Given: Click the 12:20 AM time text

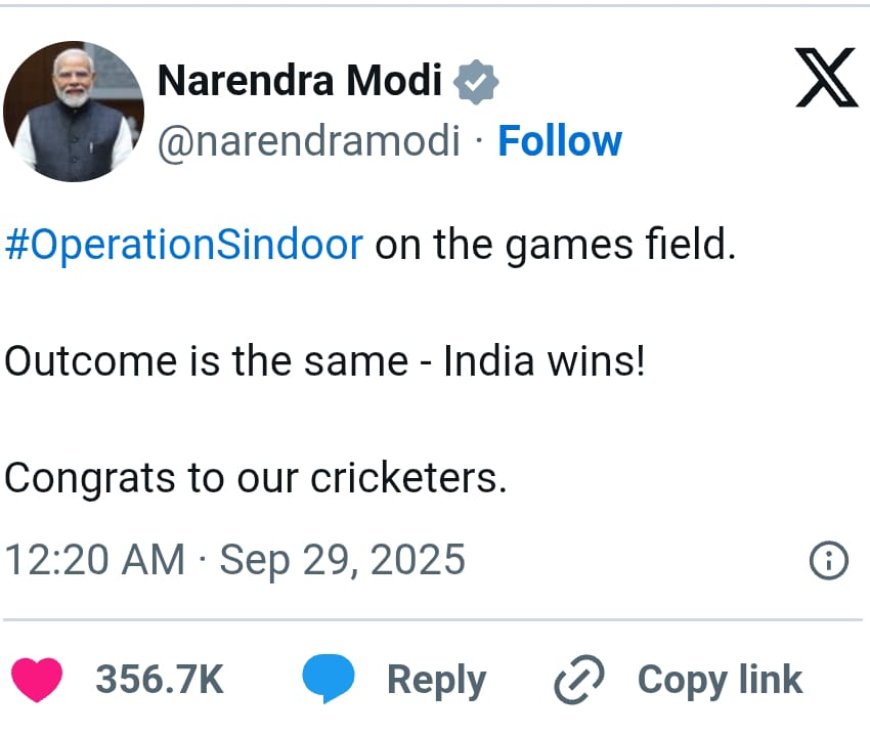Looking at the screenshot, I should coord(95,560).
